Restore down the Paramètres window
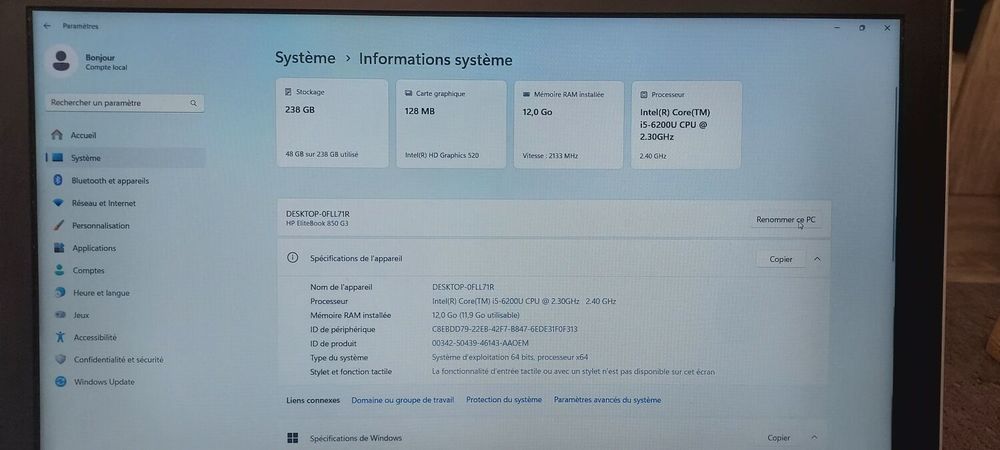The height and width of the screenshot is (450, 1000). point(862,28)
